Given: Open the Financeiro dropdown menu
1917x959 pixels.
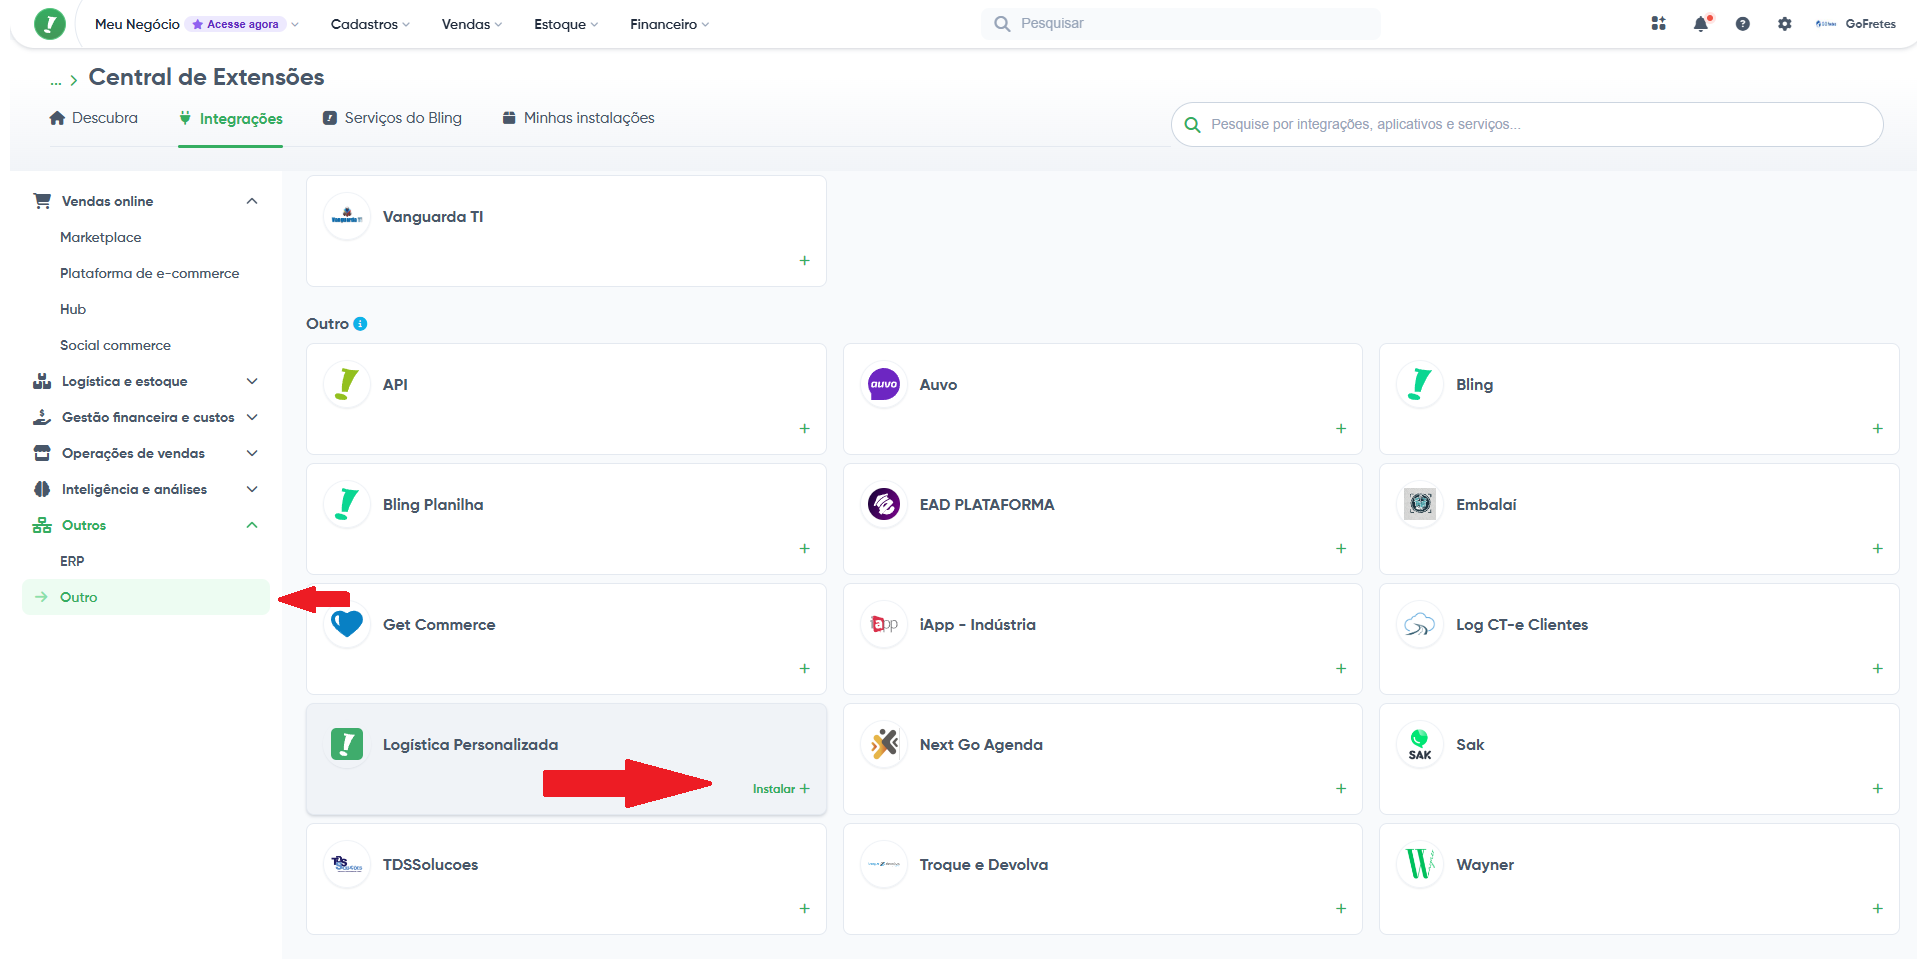Looking at the screenshot, I should click(x=669, y=24).
